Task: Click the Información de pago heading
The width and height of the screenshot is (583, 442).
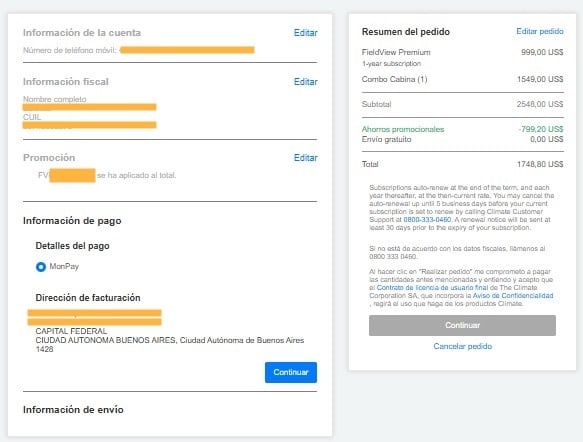Action: pyautogui.click(x=72, y=221)
